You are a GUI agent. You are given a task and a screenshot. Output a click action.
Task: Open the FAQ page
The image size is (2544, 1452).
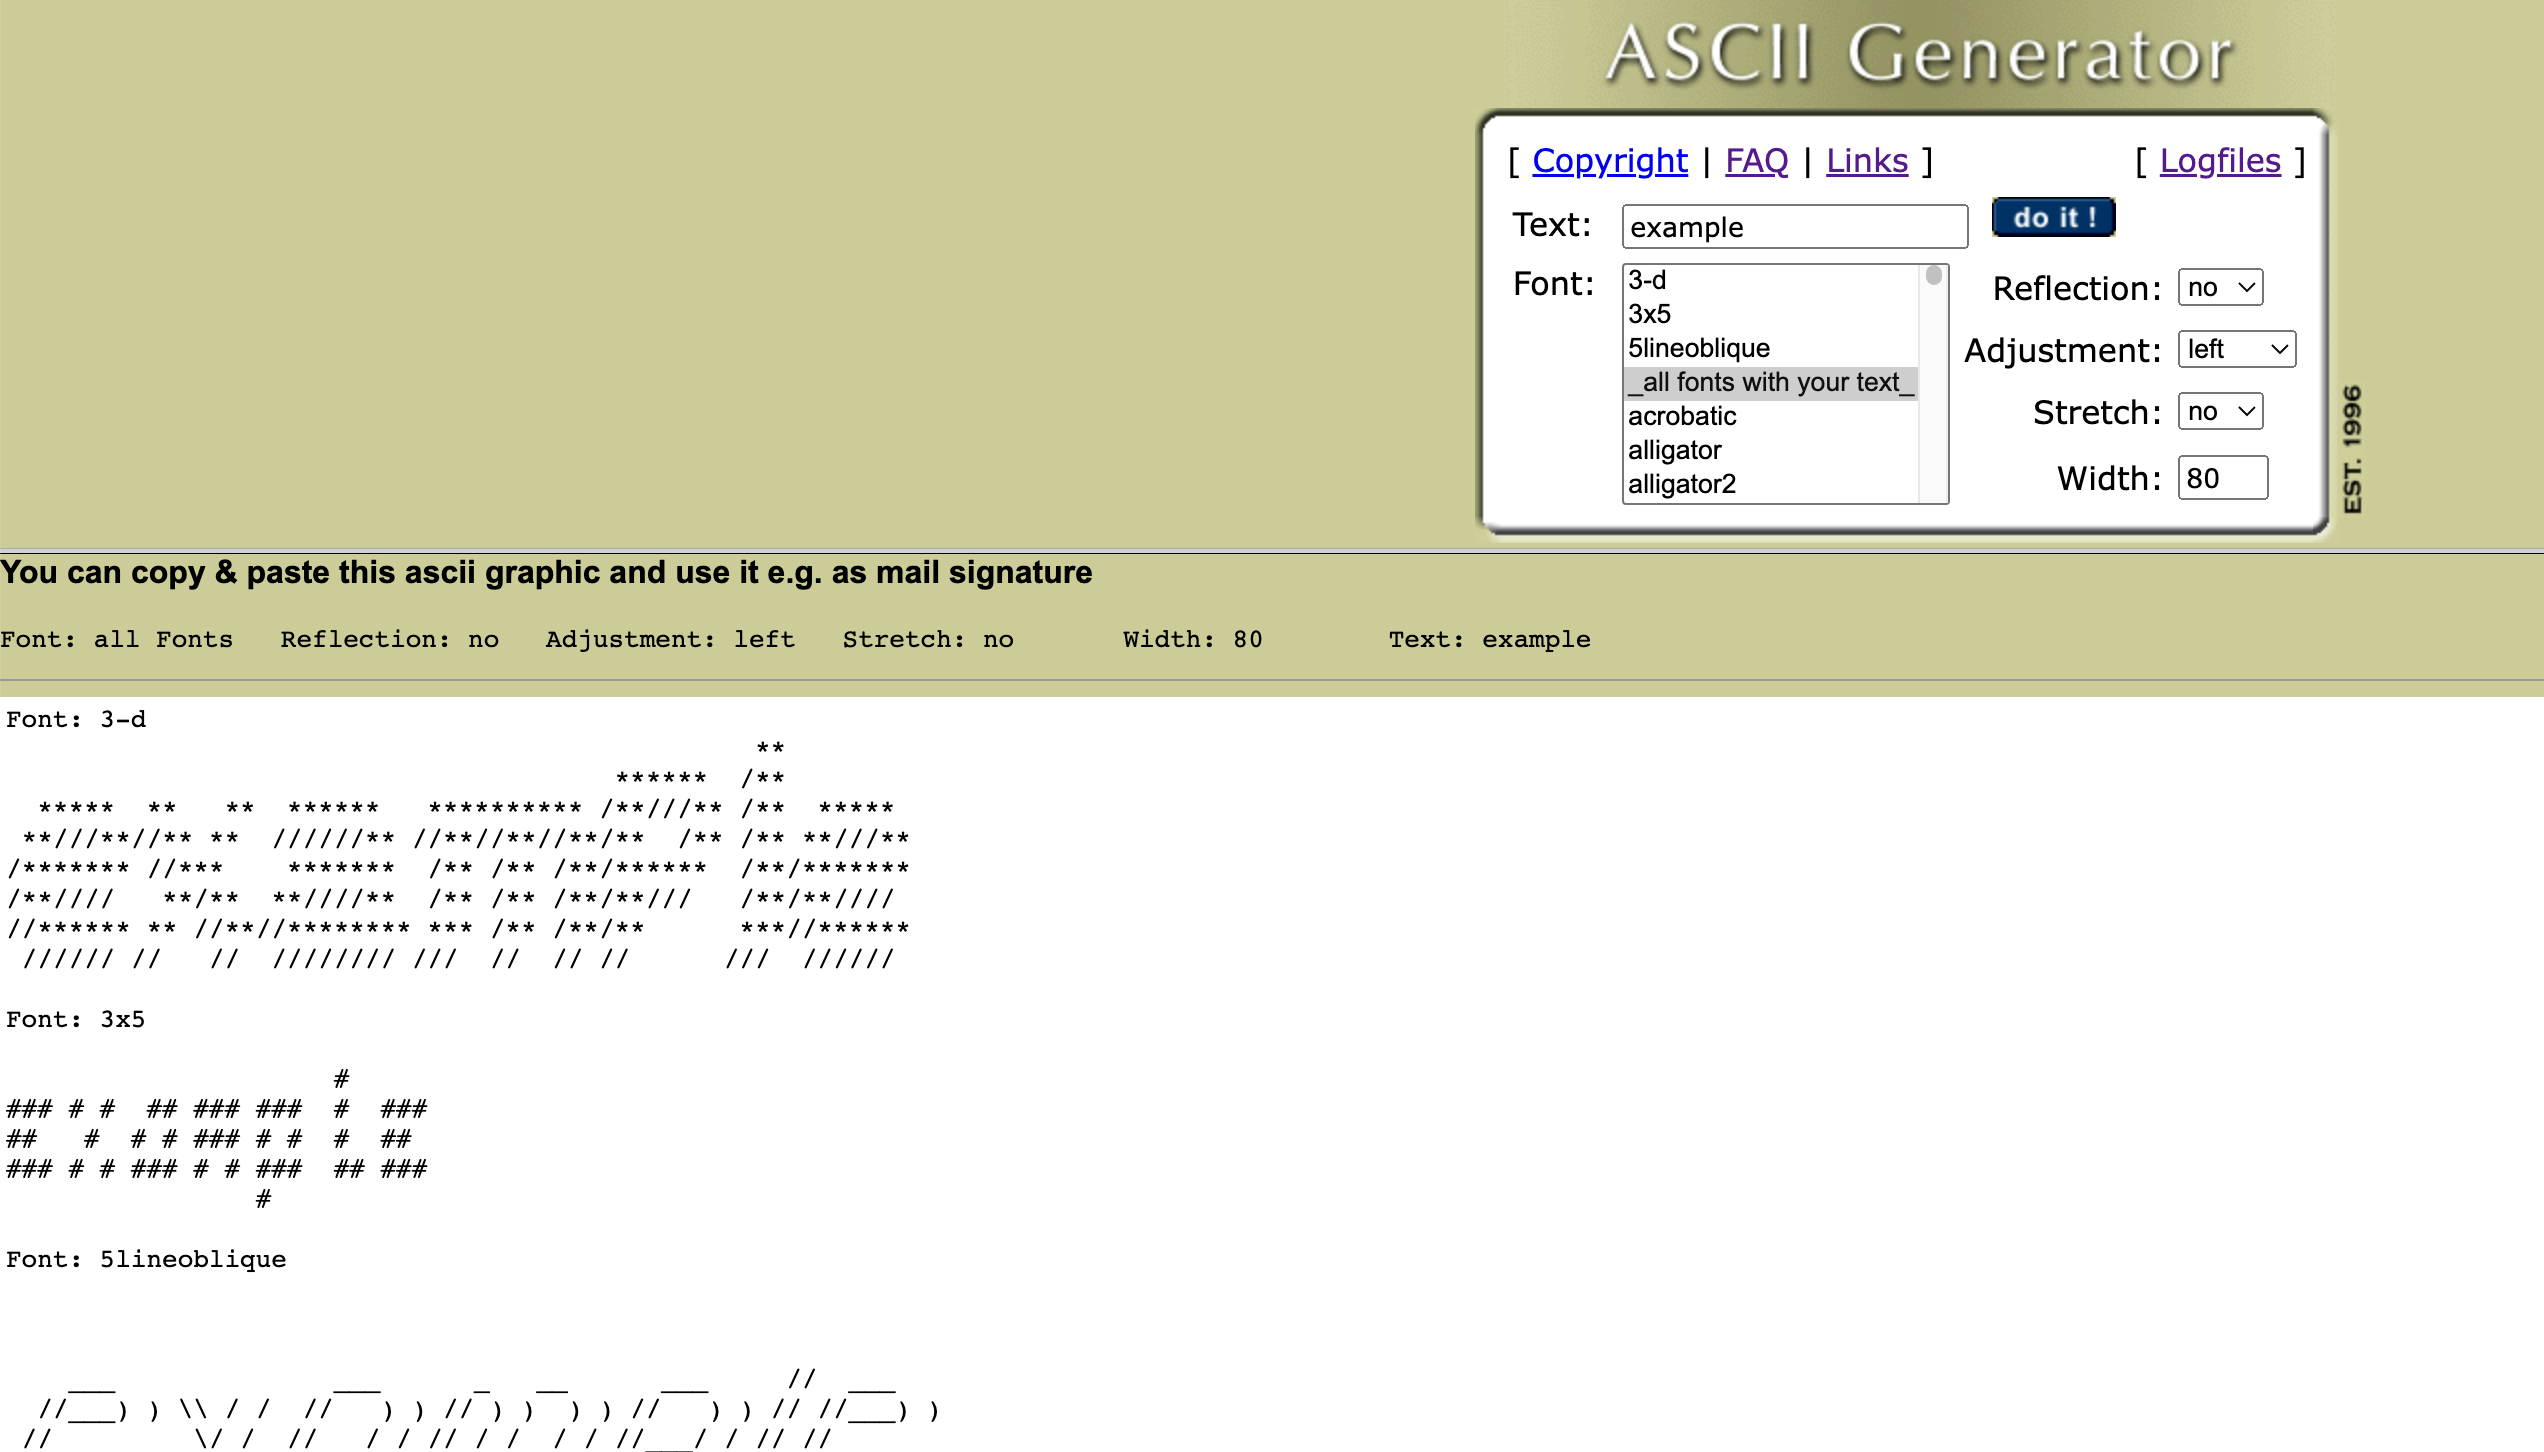(x=1757, y=160)
